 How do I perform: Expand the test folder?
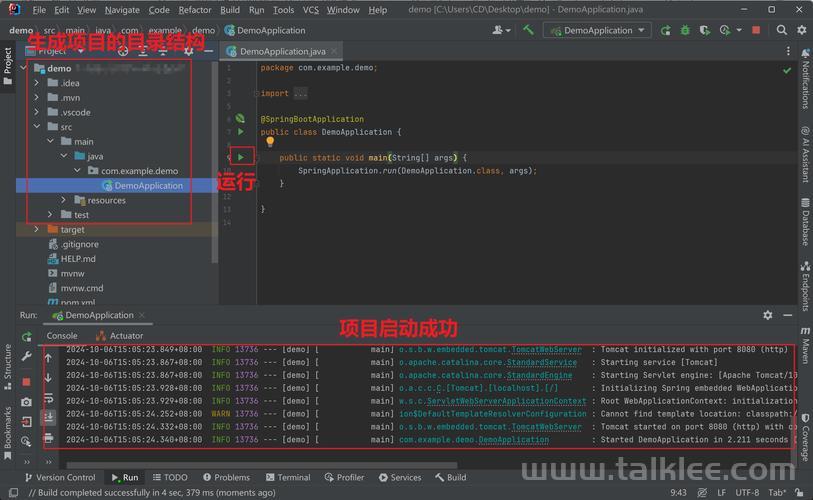coord(50,214)
